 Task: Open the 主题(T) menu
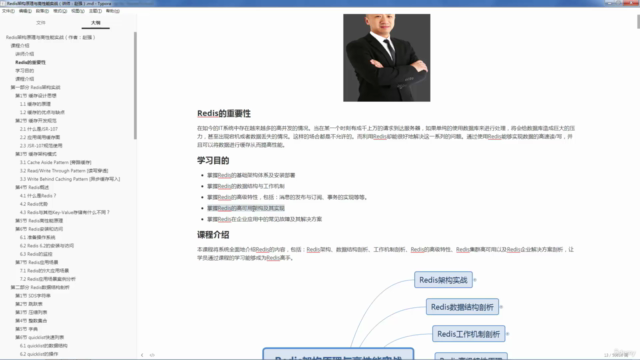(x=96, y=11)
